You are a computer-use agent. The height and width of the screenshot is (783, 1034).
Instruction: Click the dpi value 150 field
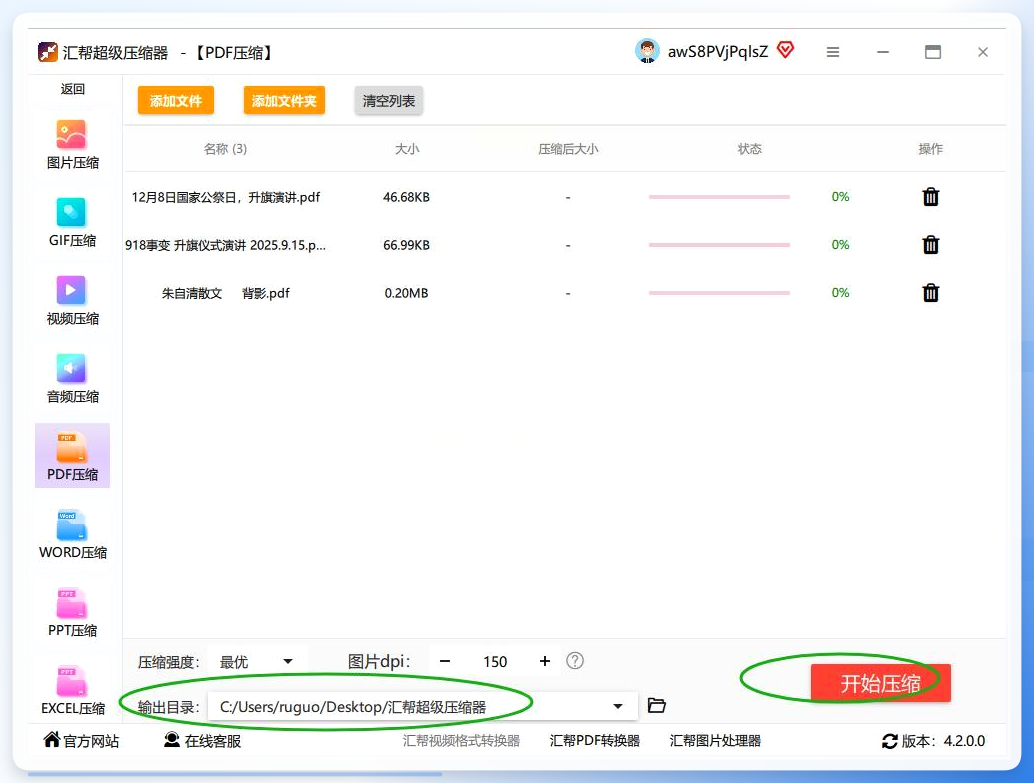click(x=495, y=662)
